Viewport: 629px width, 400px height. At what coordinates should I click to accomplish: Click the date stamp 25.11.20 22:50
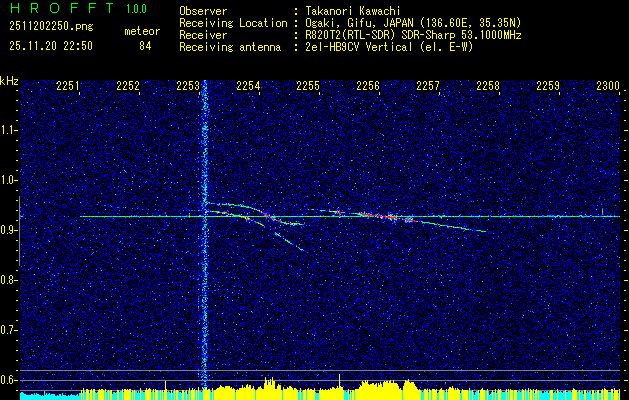pos(51,46)
